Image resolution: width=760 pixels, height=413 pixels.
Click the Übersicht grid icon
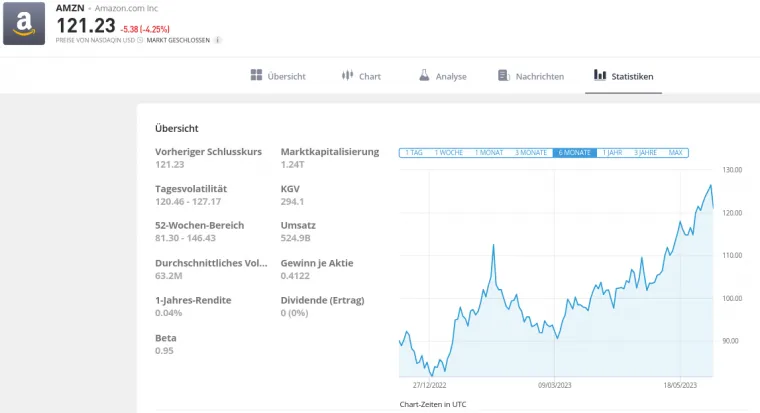(x=256, y=75)
